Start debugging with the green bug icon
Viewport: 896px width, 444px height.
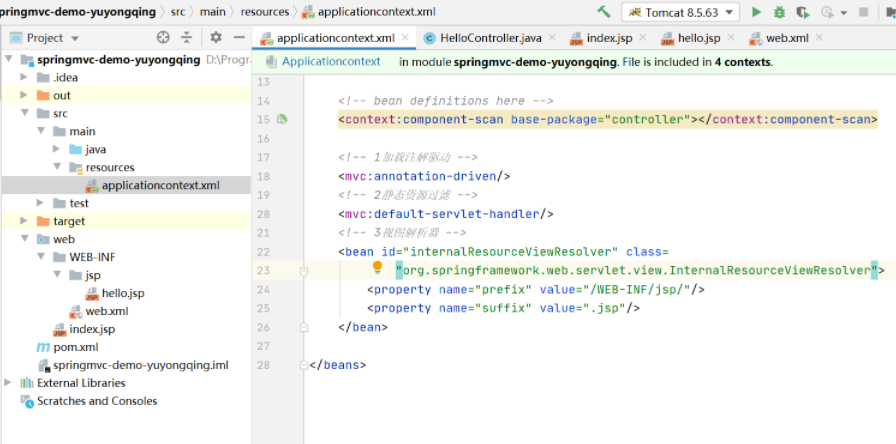click(779, 12)
